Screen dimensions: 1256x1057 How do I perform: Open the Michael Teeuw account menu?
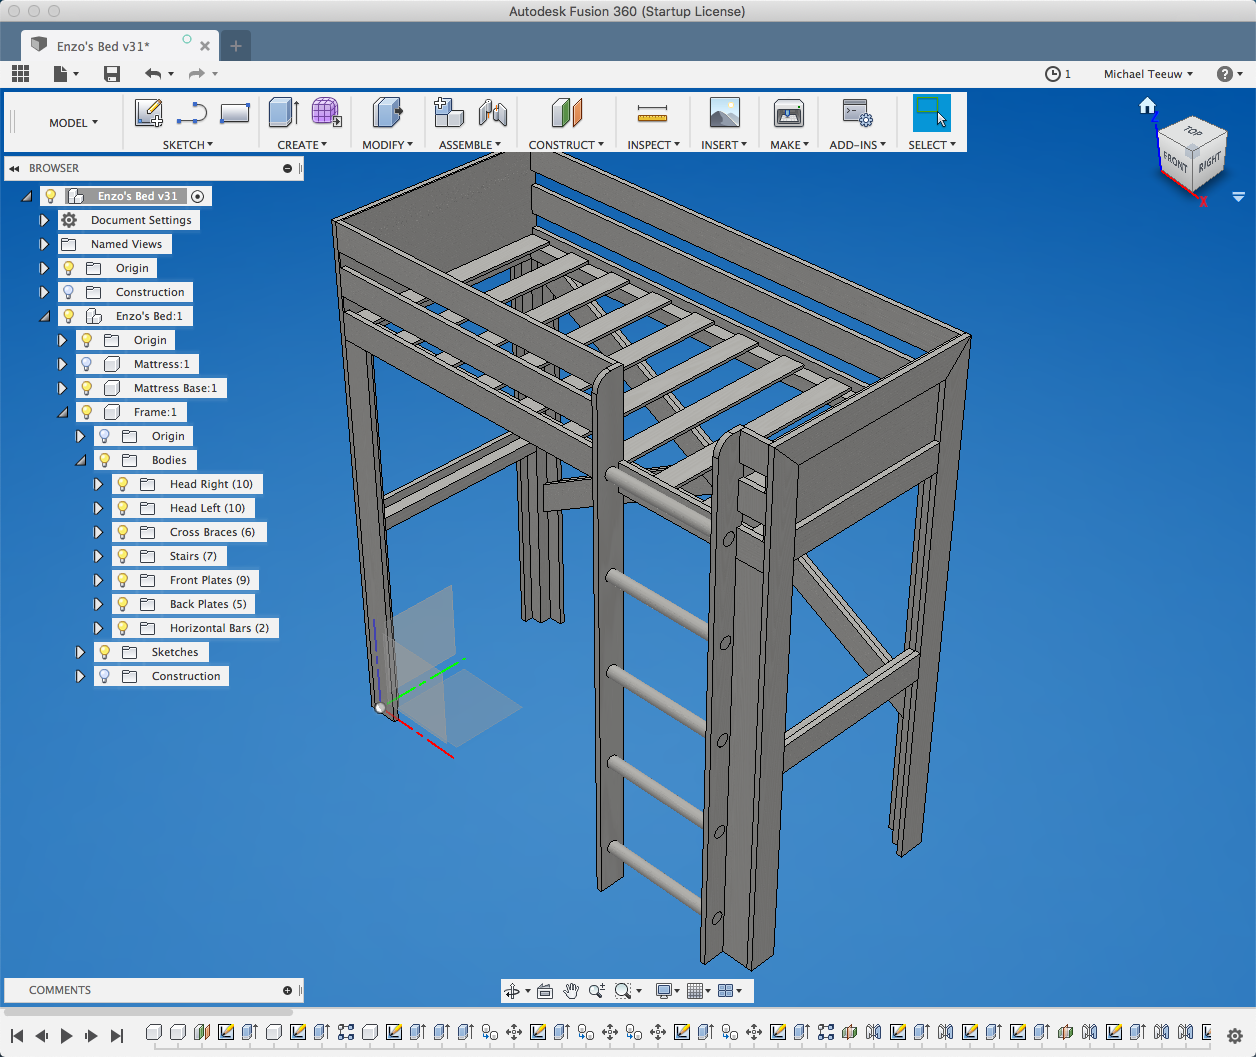[1147, 74]
